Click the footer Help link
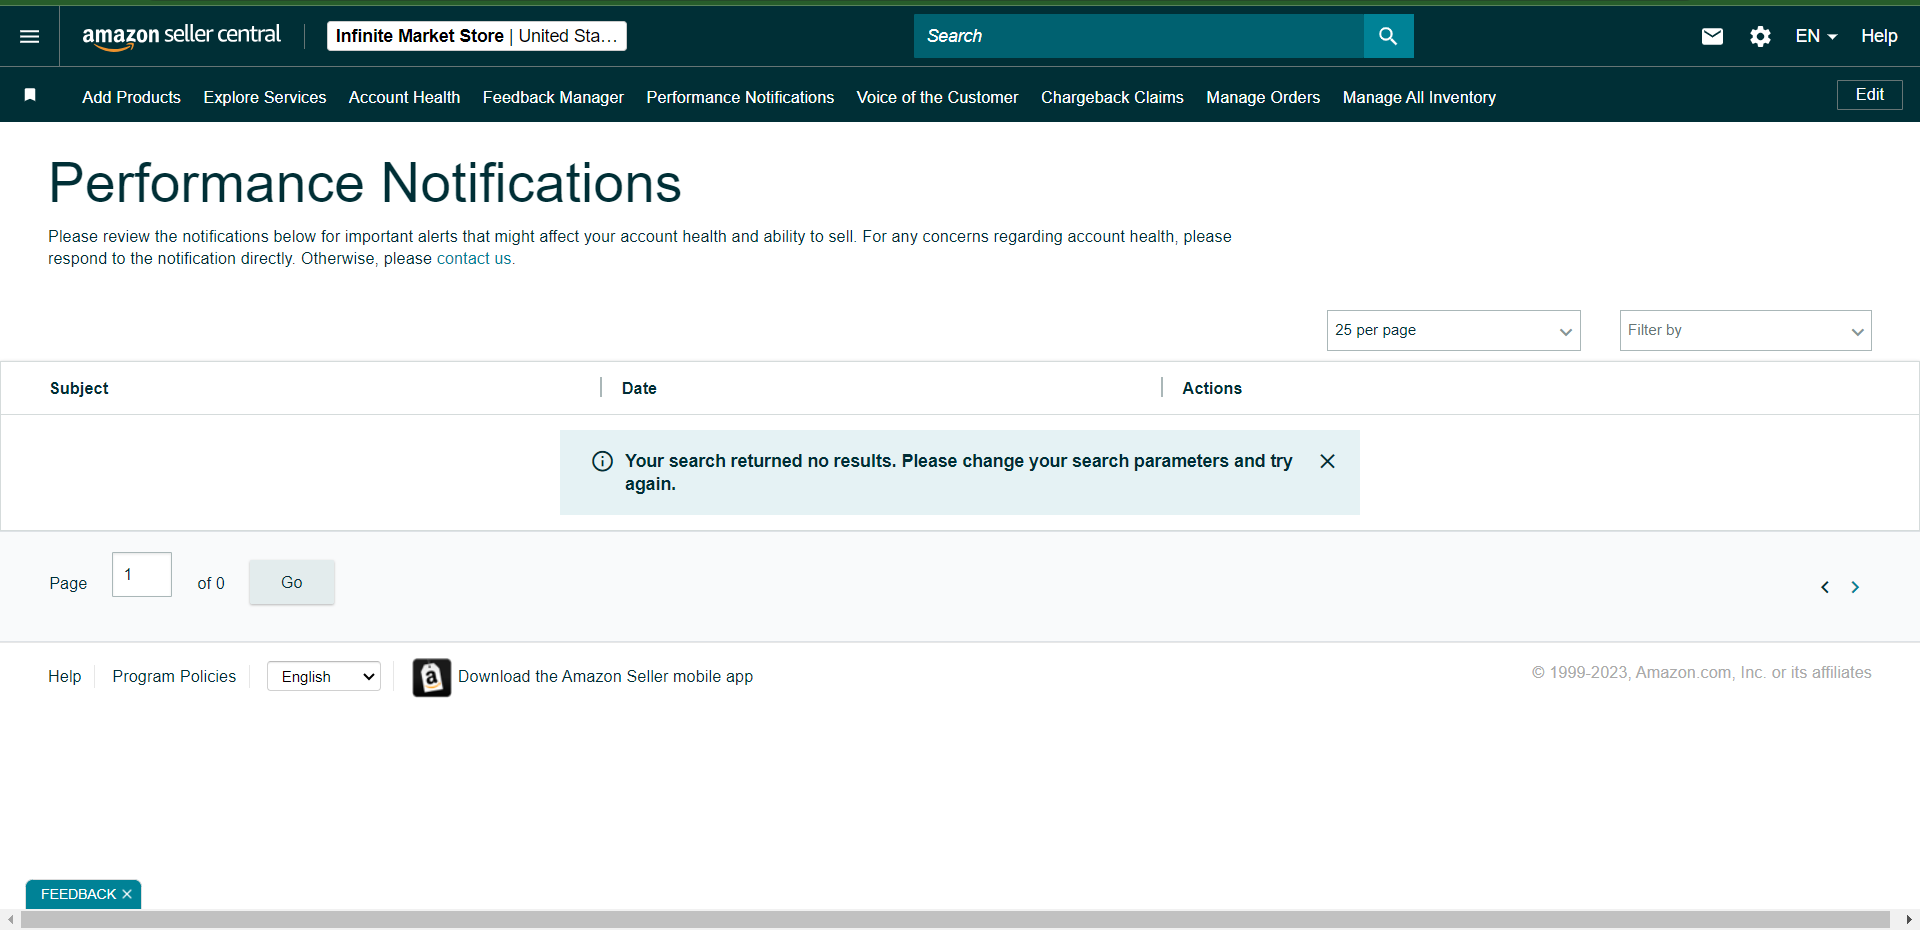This screenshot has height=930, width=1920. pyautogui.click(x=65, y=677)
